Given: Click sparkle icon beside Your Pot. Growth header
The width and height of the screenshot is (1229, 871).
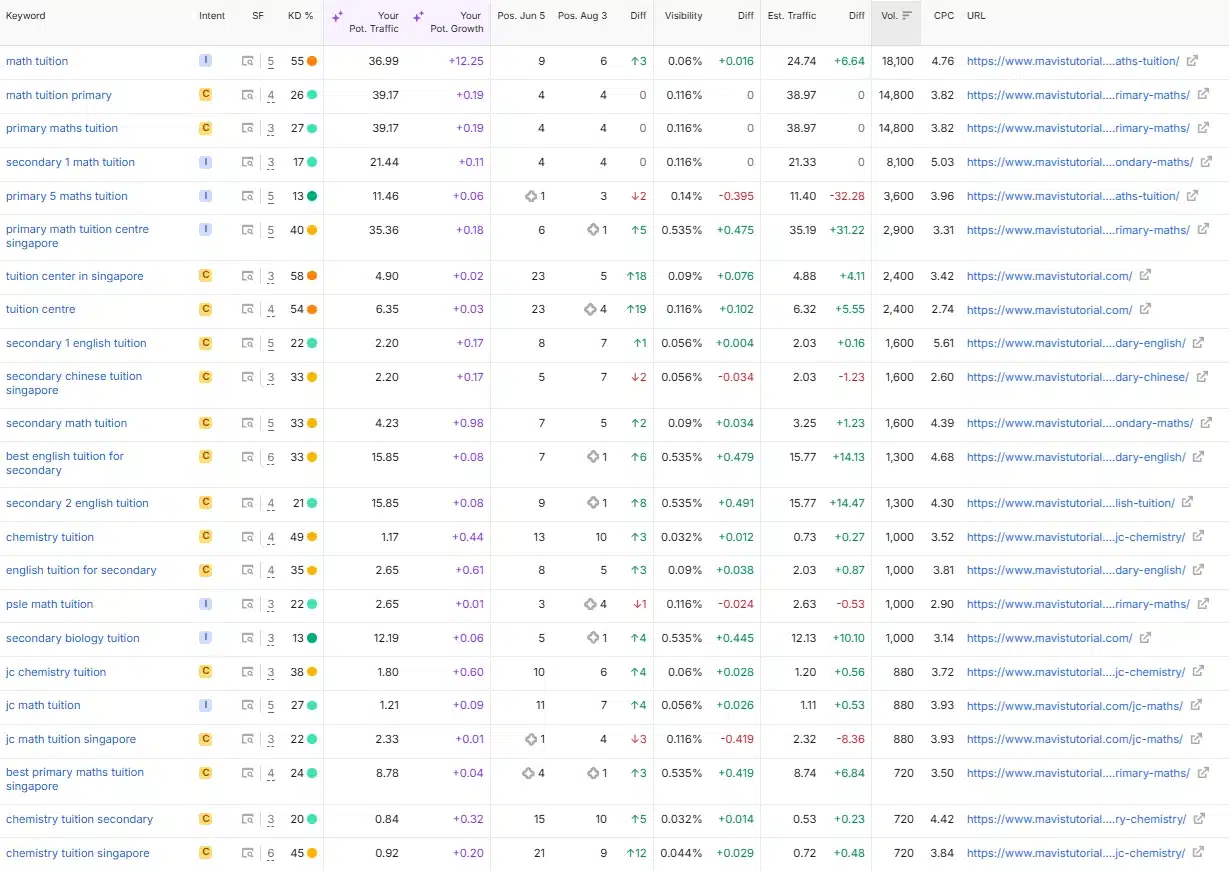Looking at the screenshot, I should coord(418,16).
